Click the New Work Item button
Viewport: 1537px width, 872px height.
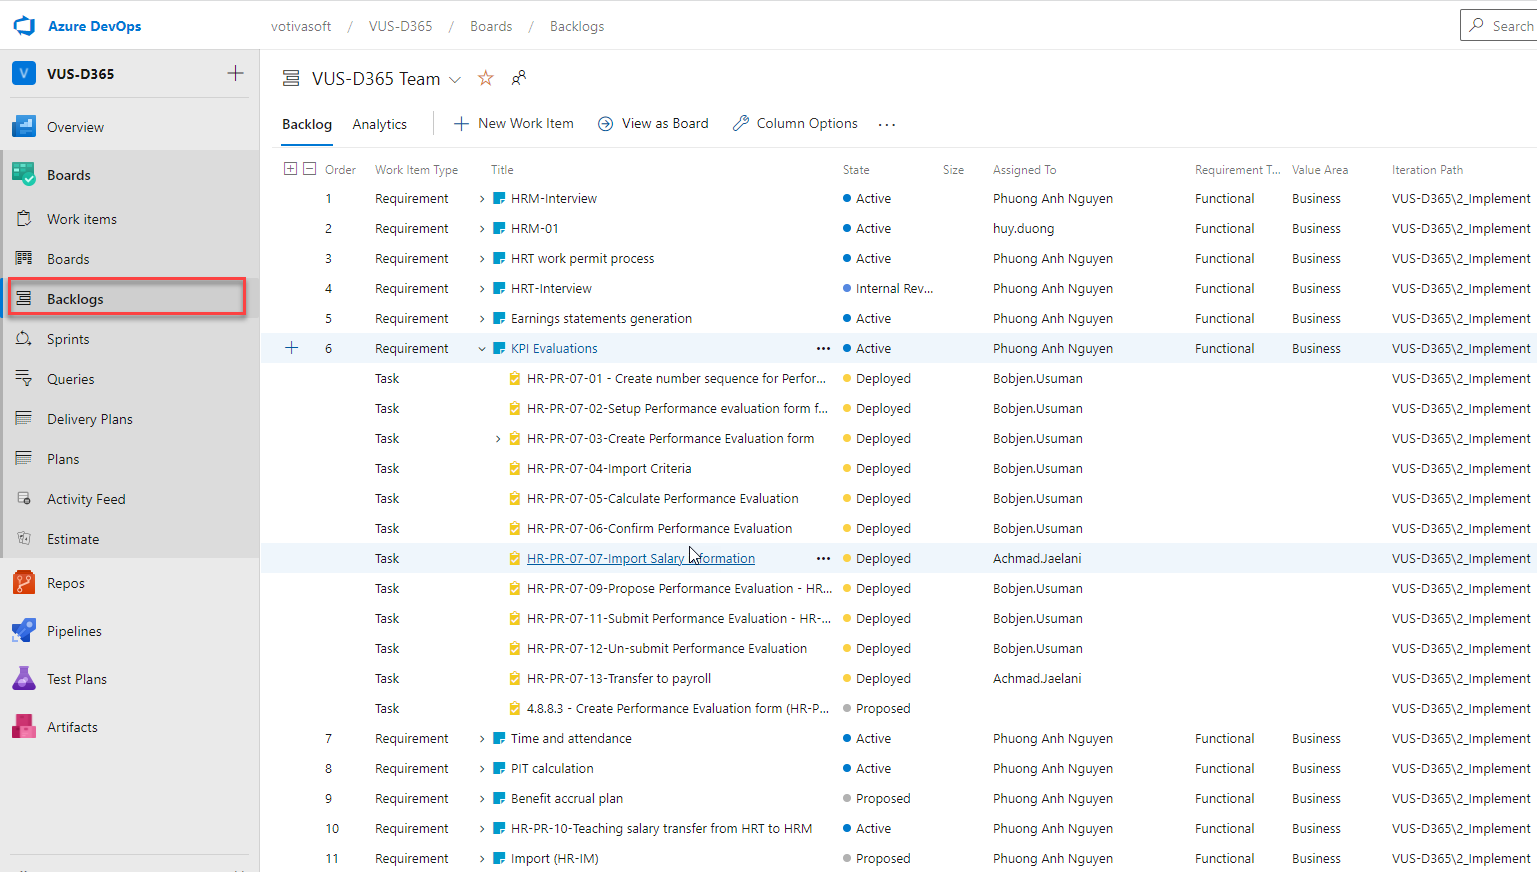pos(514,123)
